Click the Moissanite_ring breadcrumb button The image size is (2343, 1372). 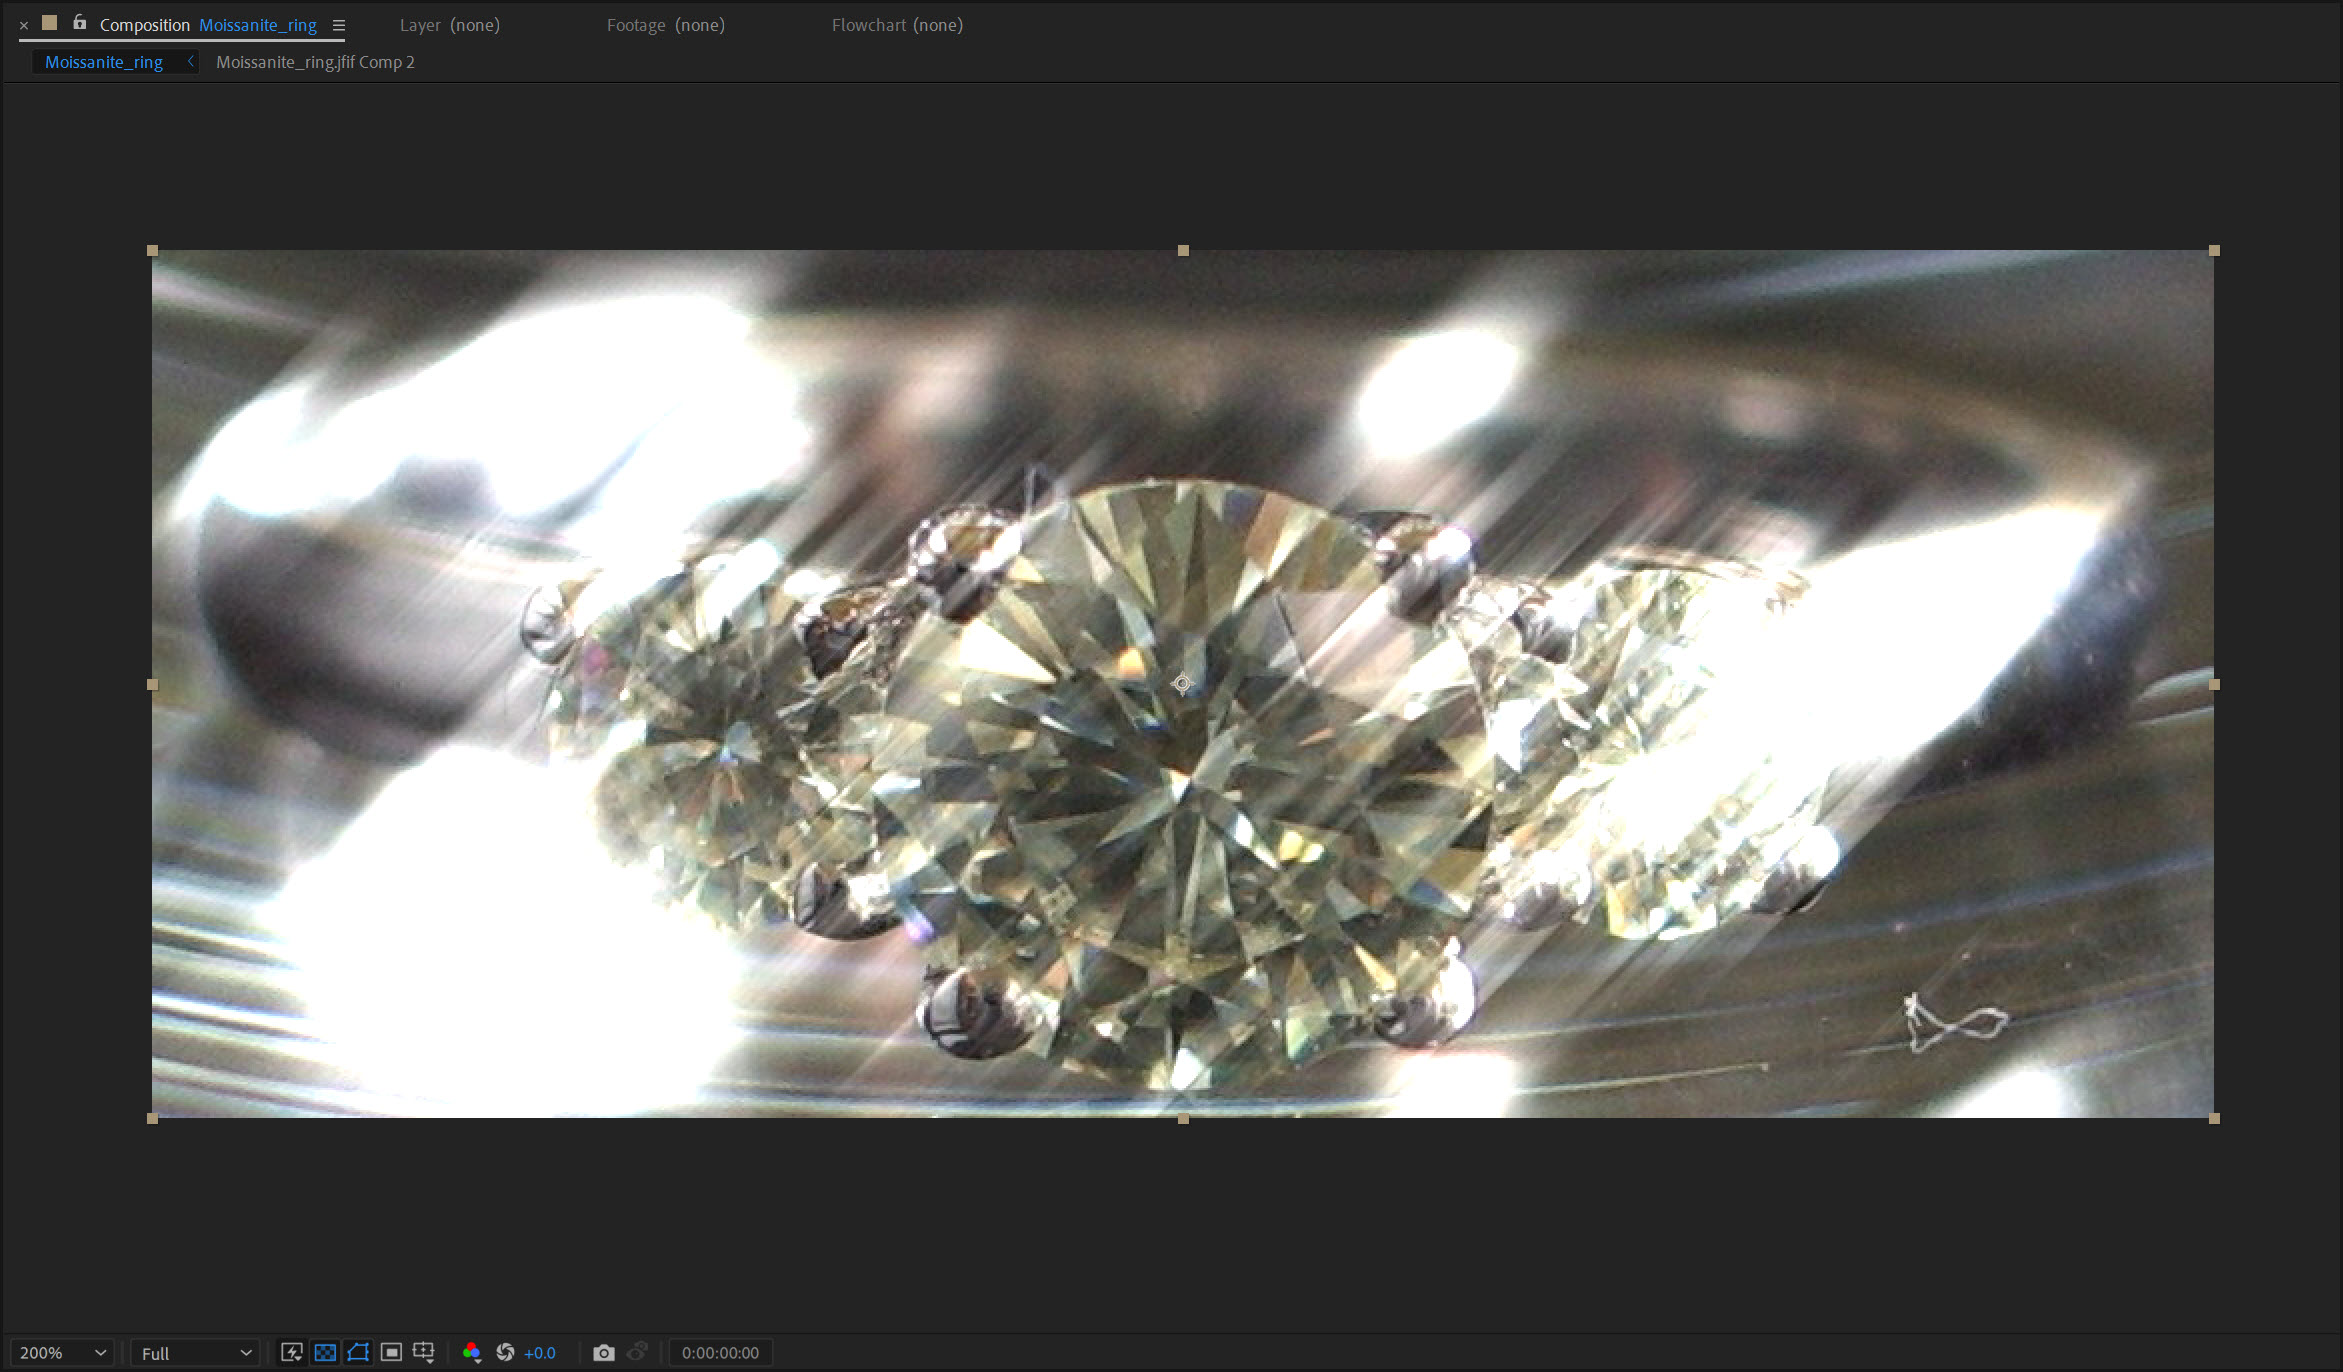[x=104, y=62]
